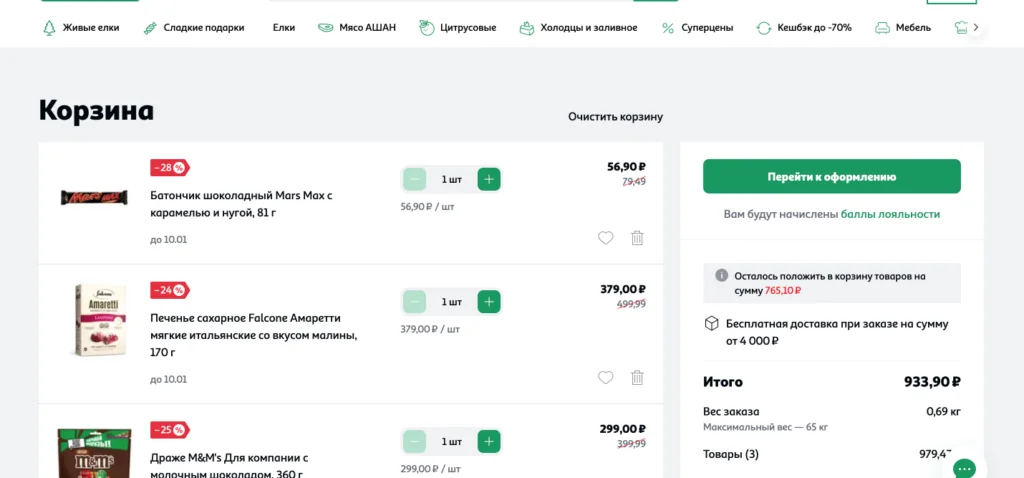Click Очистить корзину link

click(615, 117)
